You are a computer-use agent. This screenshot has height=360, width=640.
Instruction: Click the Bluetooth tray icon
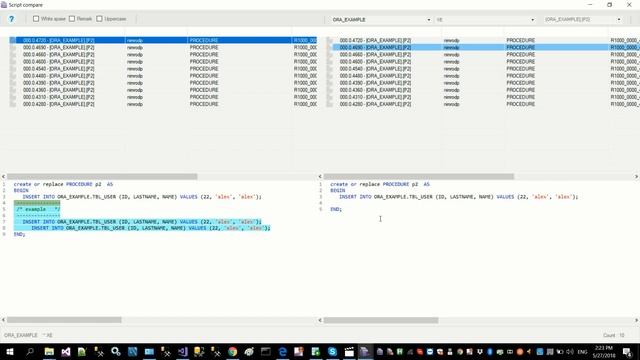click(x=490, y=351)
